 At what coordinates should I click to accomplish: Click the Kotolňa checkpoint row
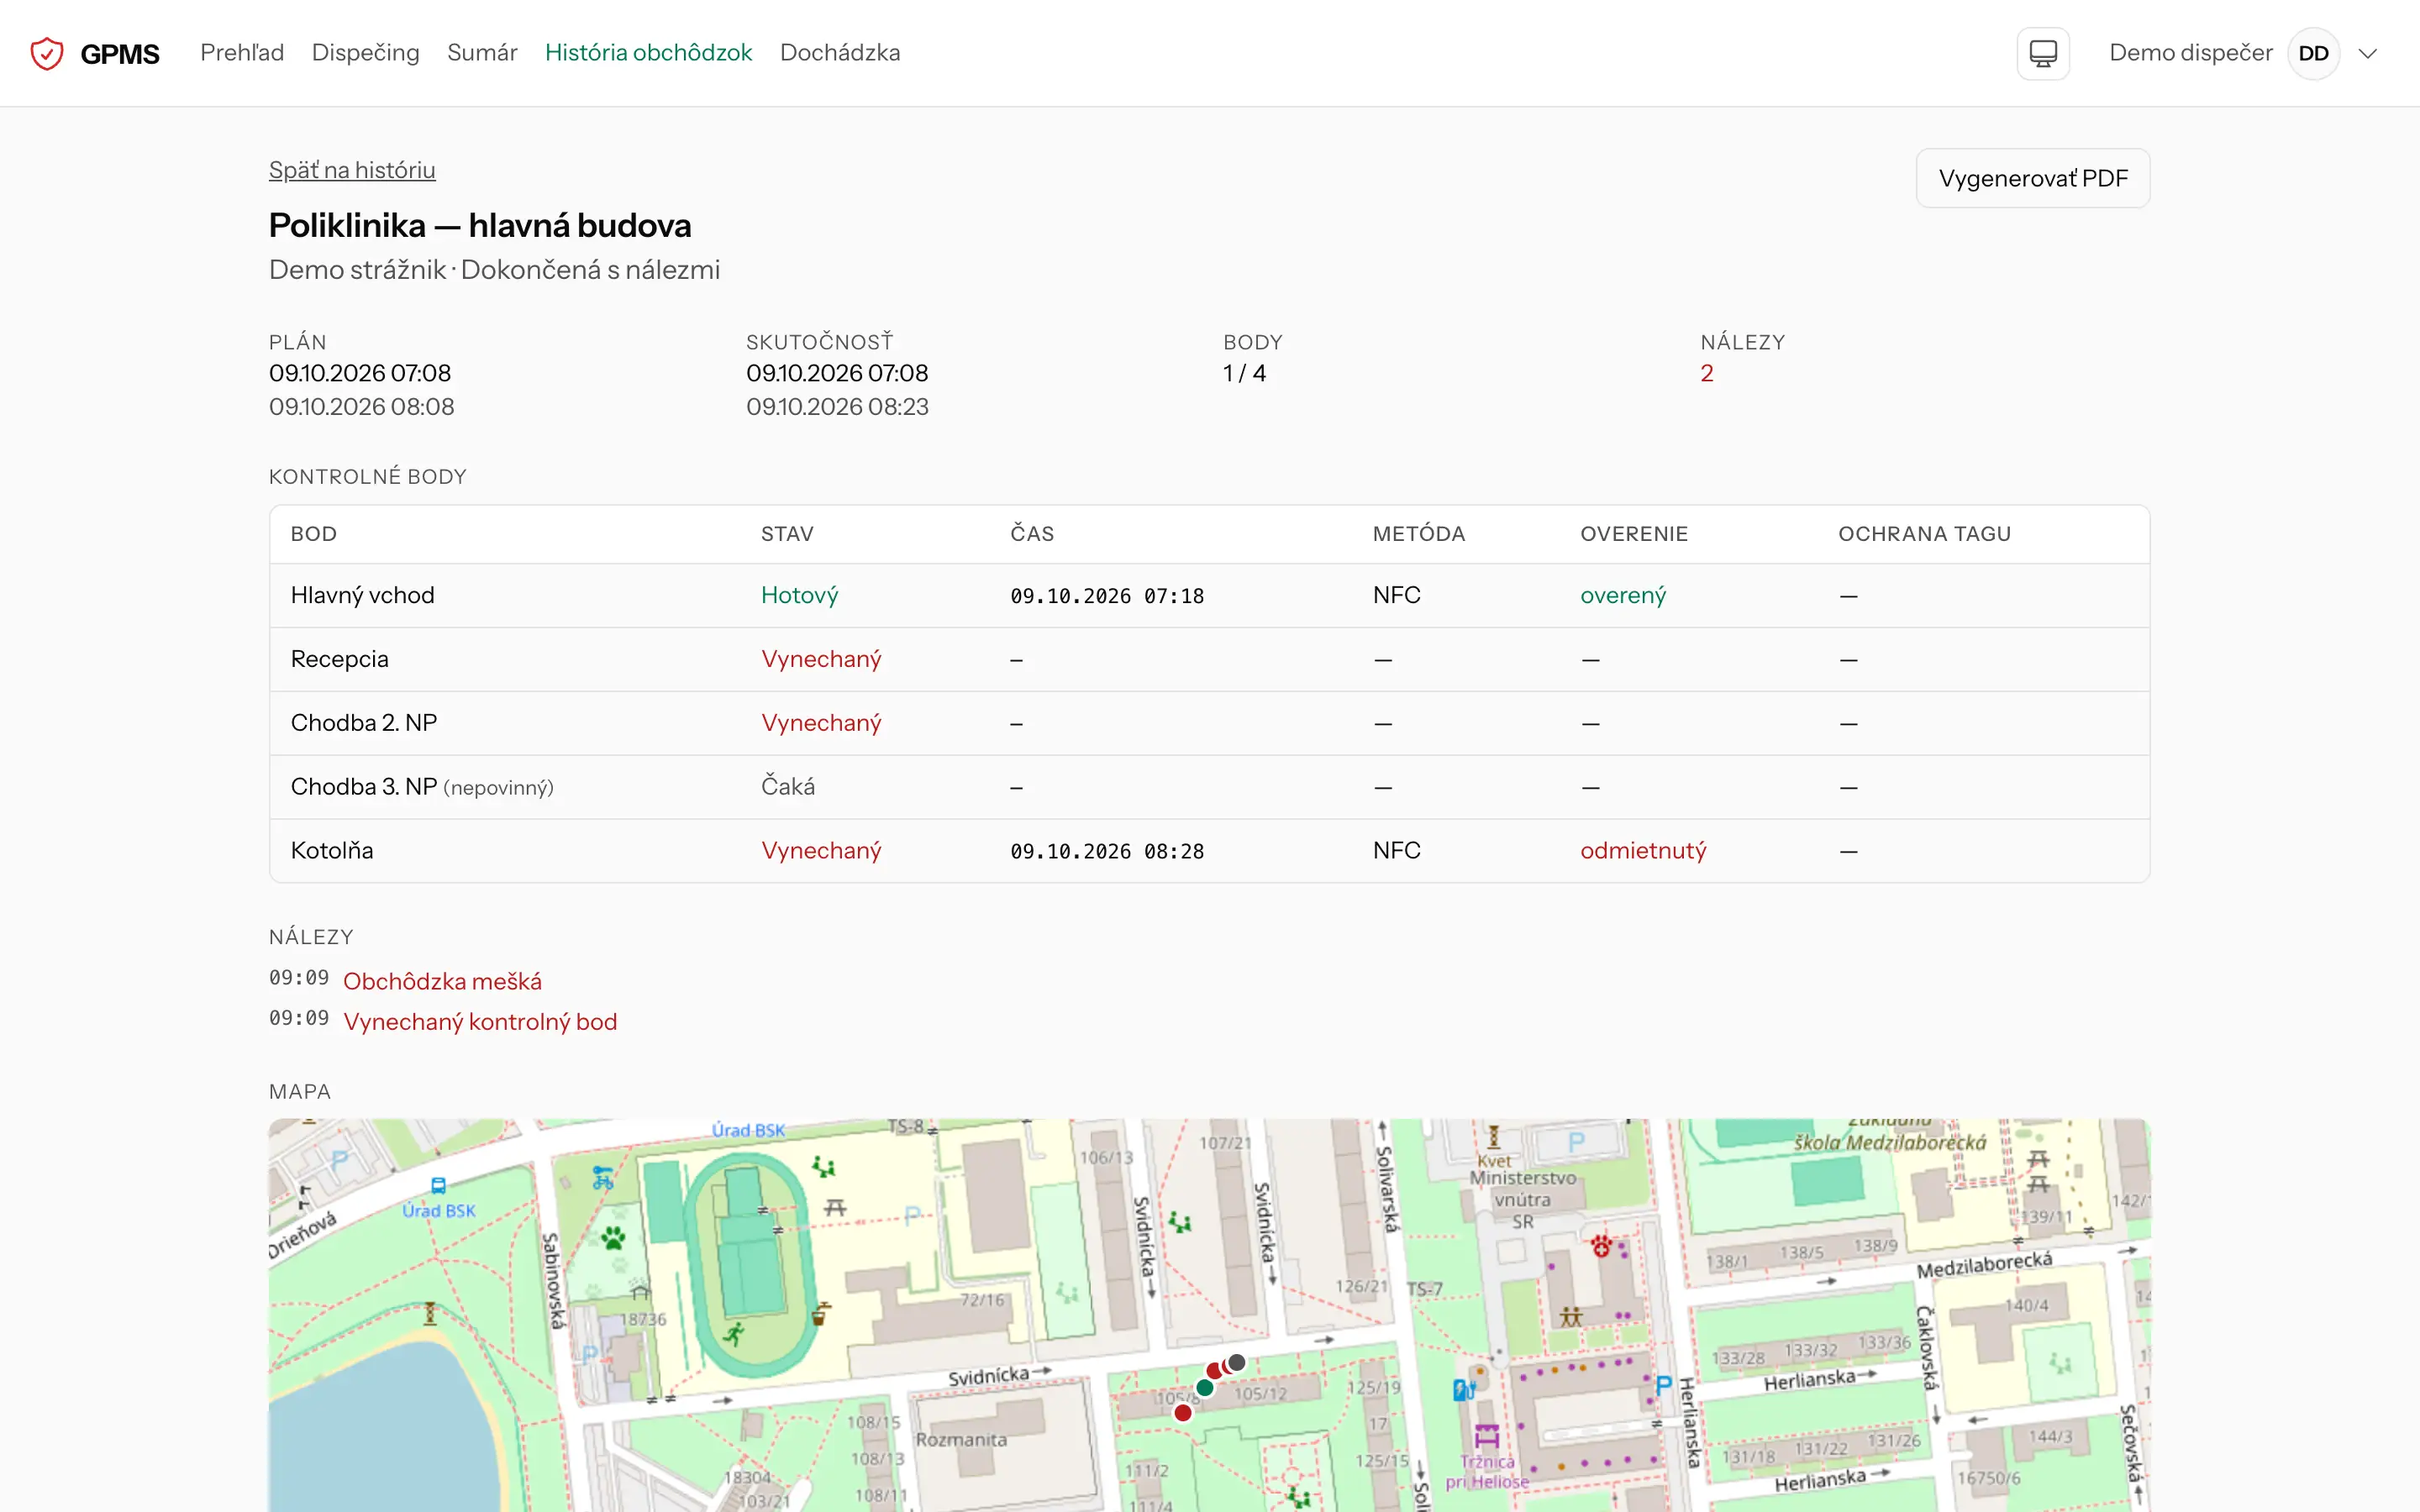coord(1209,851)
